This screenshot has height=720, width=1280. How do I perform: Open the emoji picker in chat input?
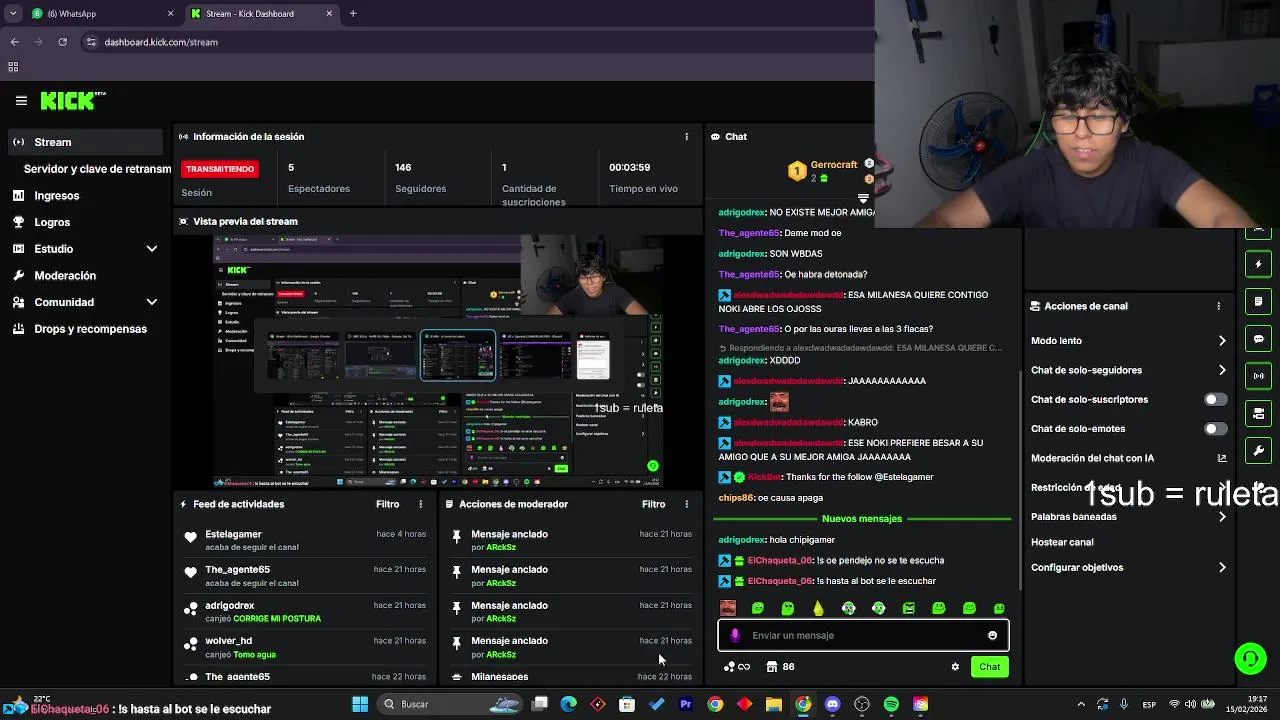point(992,635)
